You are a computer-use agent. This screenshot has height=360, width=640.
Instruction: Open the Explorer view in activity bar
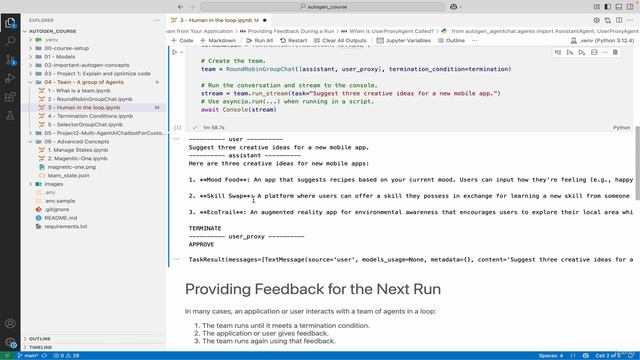[x=10, y=23]
